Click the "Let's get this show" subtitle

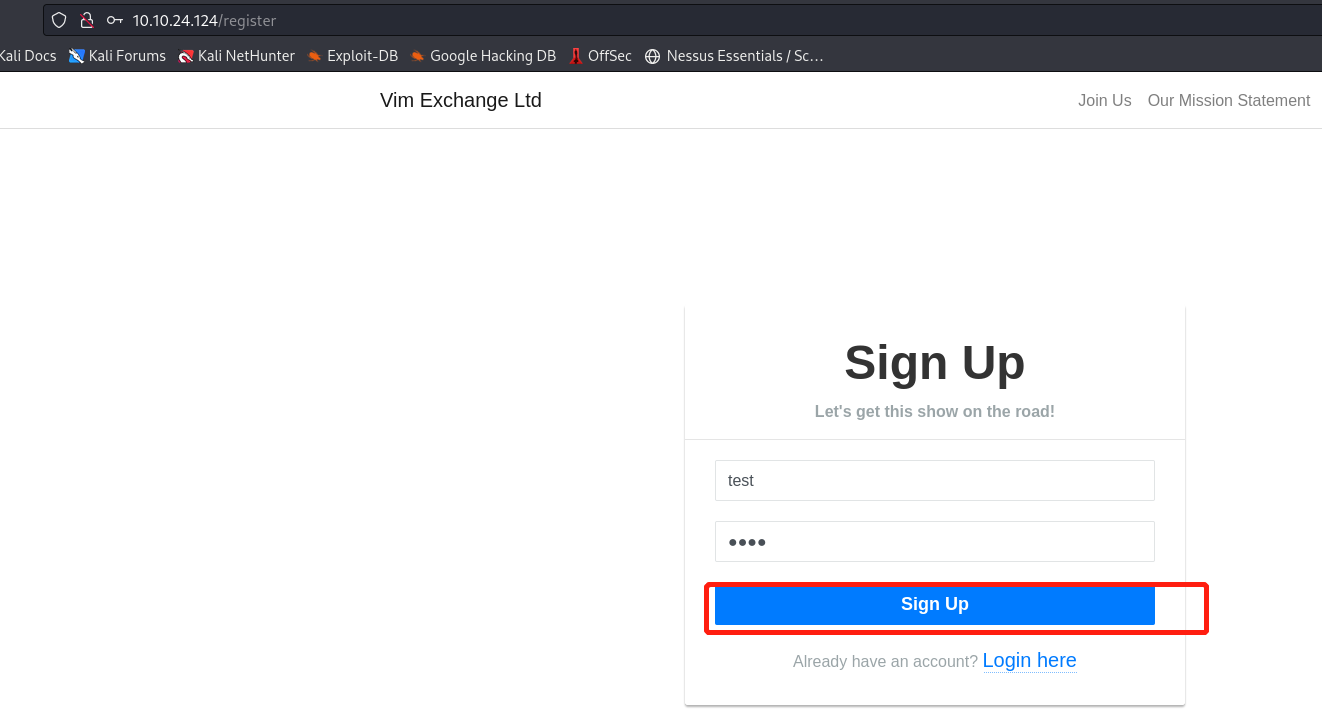click(x=934, y=411)
